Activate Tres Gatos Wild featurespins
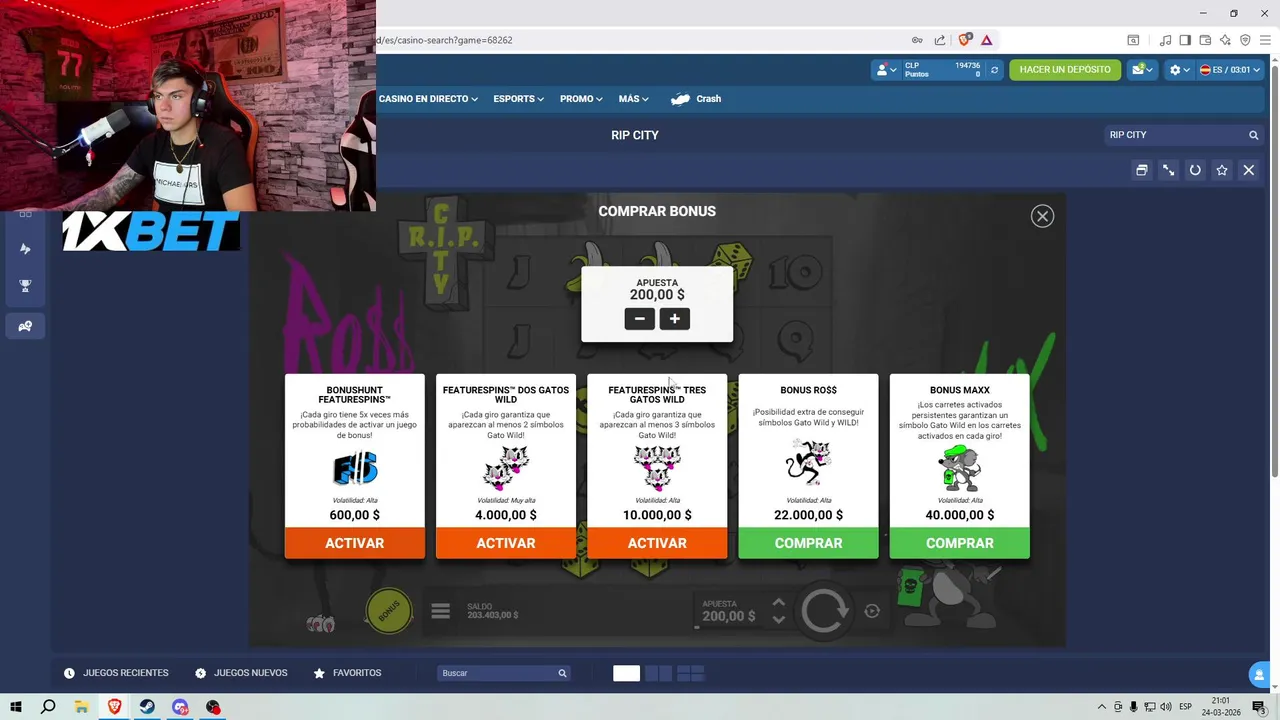This screenshot has width=1280, height=720. pyautogui.click(x=657, y=543)
